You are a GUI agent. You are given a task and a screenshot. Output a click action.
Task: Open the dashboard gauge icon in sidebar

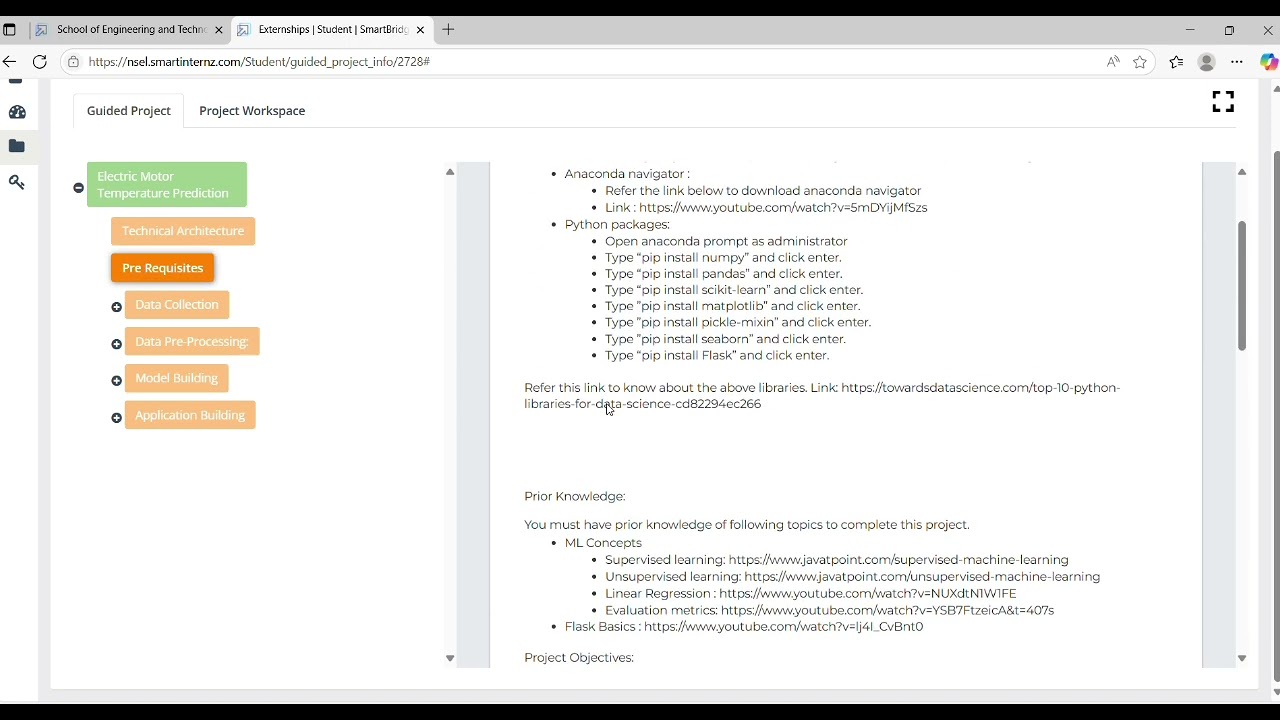click(17, 113)
